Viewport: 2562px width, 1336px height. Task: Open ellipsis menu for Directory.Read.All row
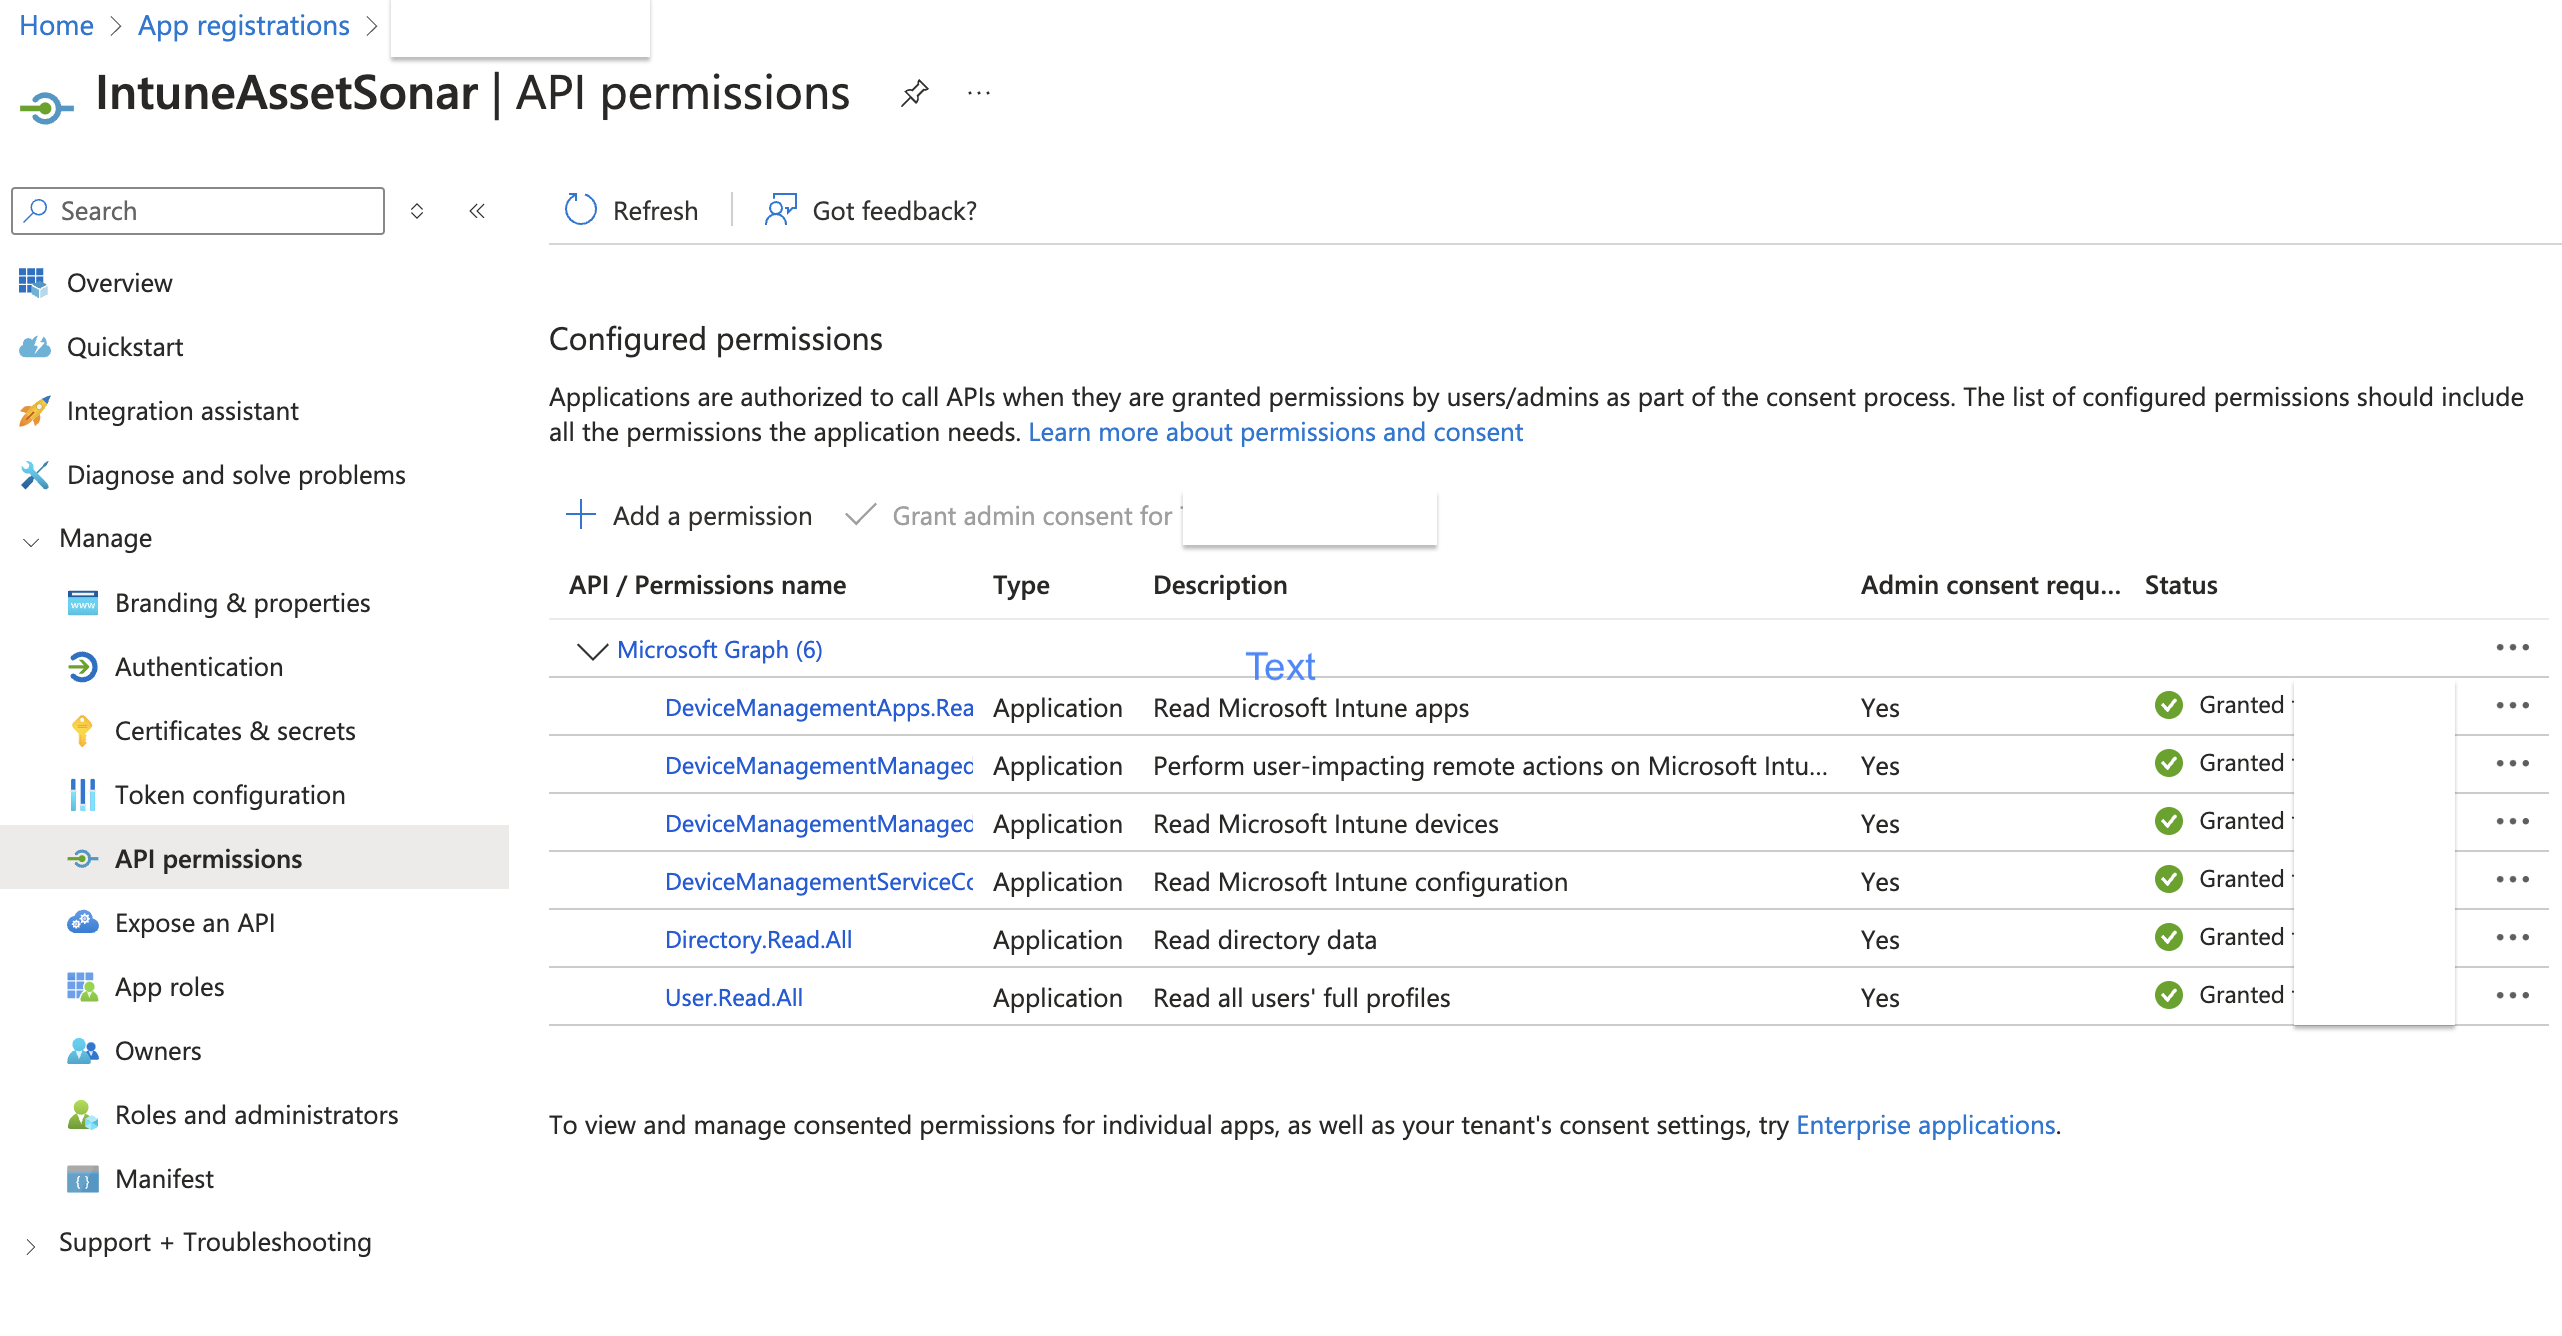(x=2511, y=938)
